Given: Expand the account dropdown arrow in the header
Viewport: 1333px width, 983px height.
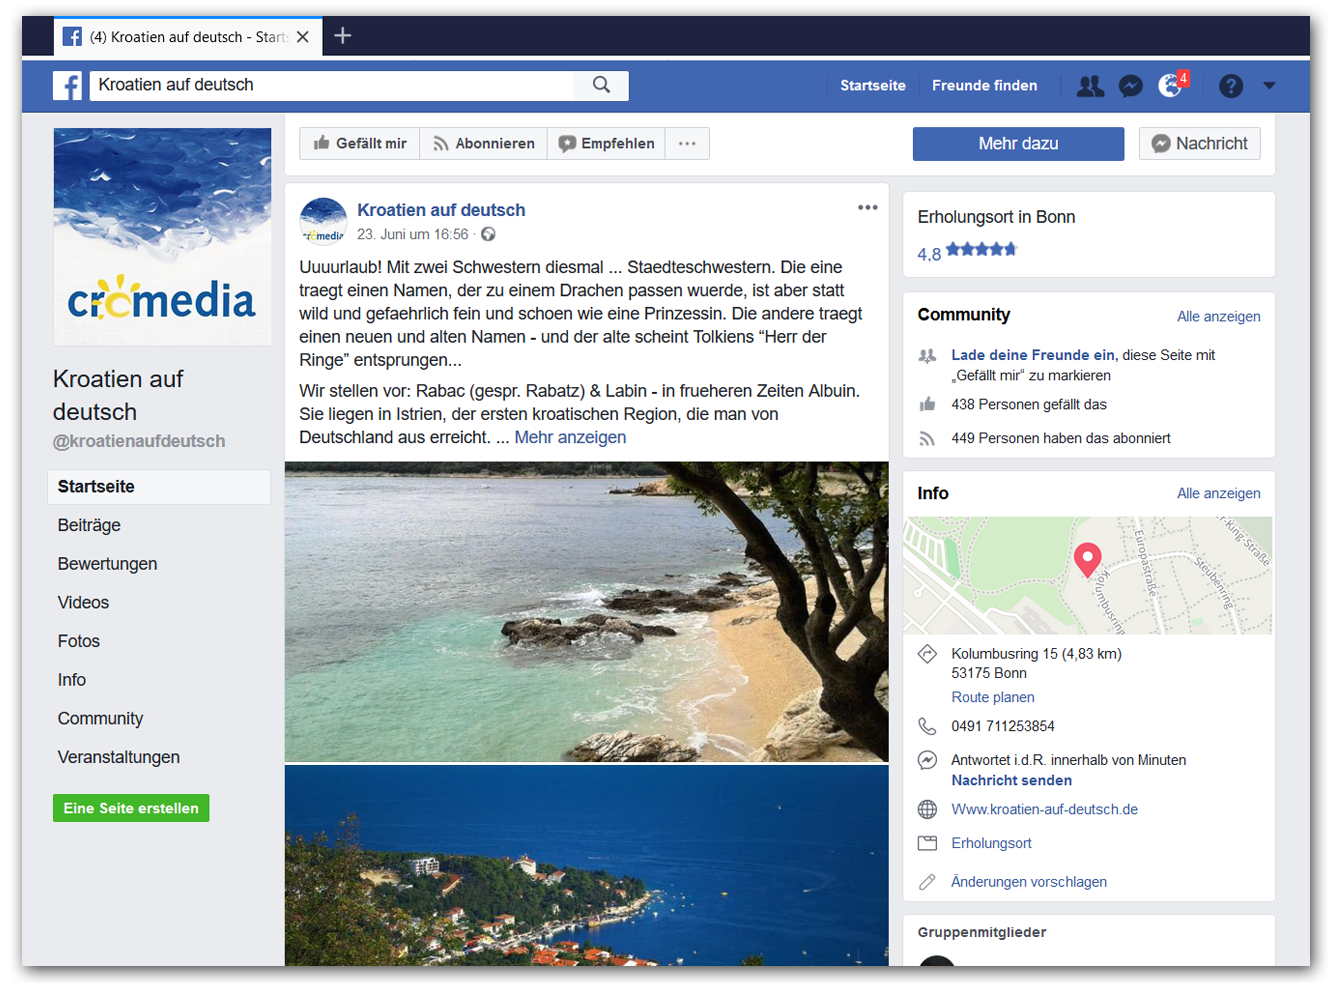Looking at the screenshot, I should pyautogui.click(x=1269, y=86).
